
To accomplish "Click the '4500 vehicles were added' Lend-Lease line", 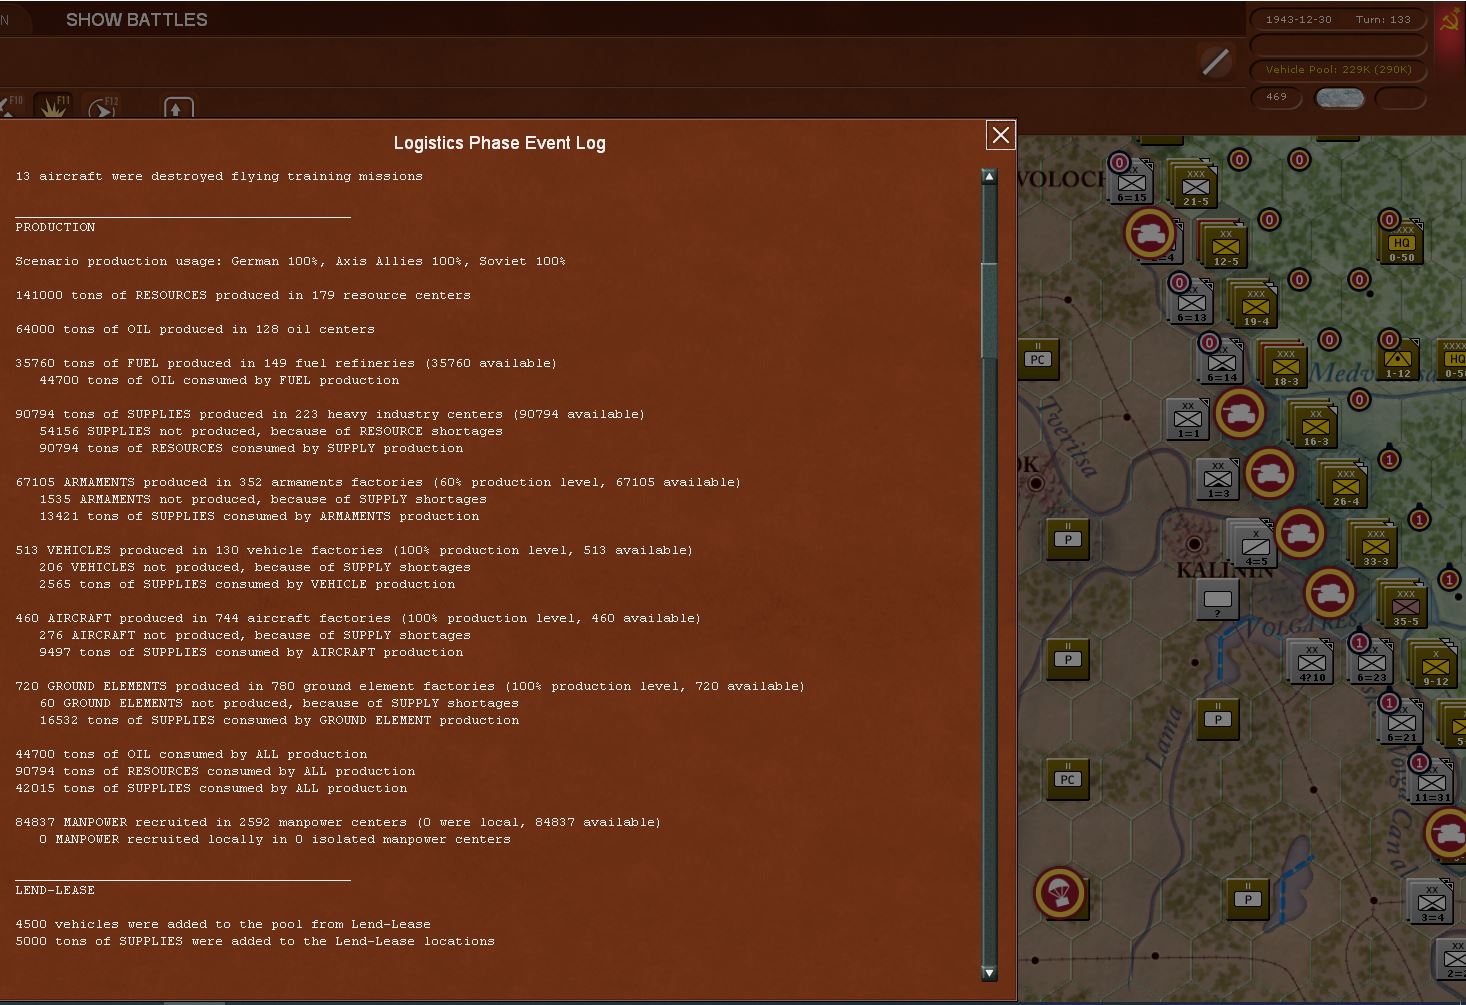I will (x=223, y=924).
